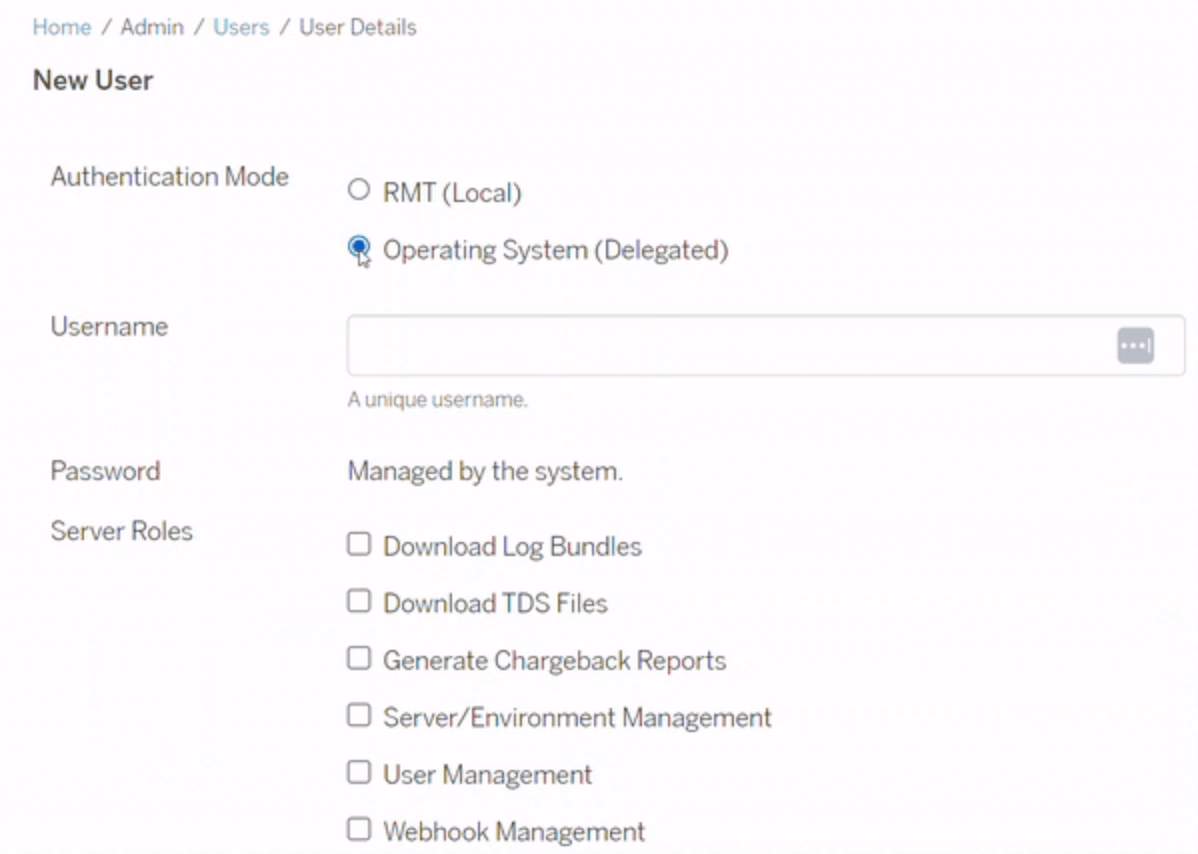Toggle the User Management checkbox

click(358, 773)
